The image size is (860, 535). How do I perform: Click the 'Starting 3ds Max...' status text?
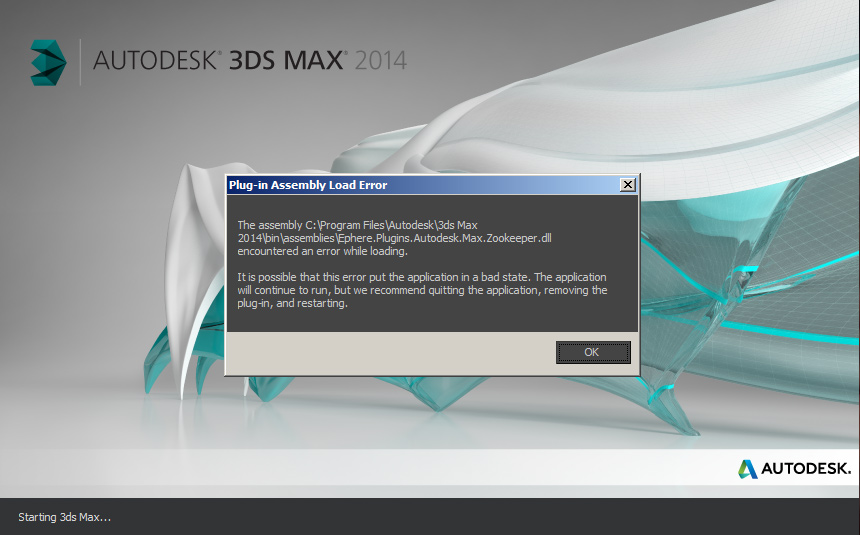tap(64, 517)
